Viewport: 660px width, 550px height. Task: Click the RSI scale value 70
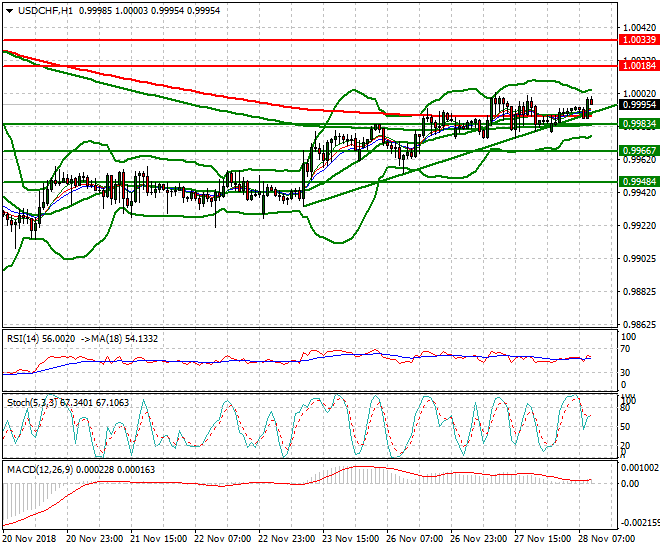[625, 349]
